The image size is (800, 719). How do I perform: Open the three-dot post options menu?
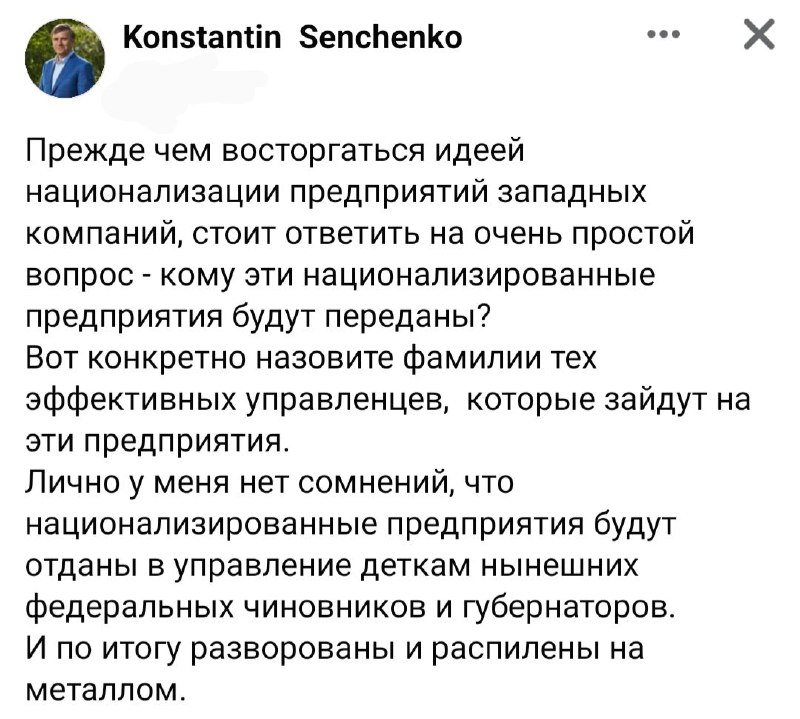[663, 35]
